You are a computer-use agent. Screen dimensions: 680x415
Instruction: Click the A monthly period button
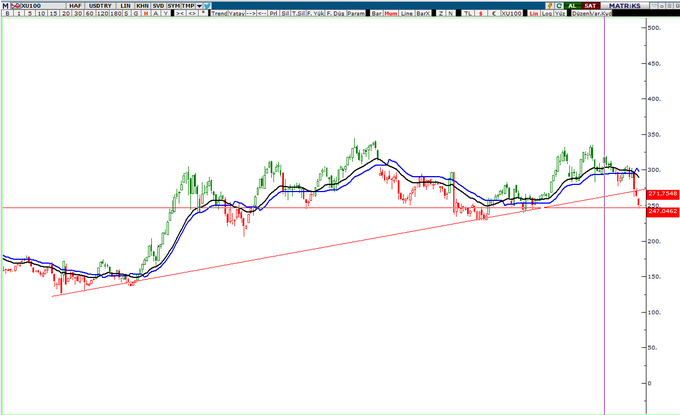tap(155, 13)
